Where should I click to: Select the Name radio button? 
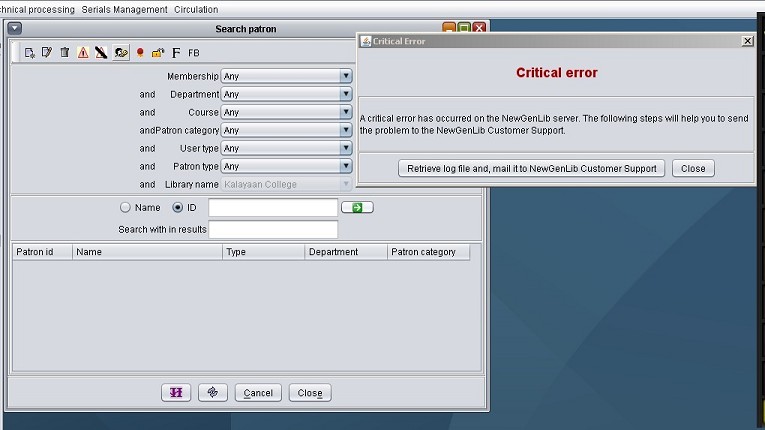126,208
